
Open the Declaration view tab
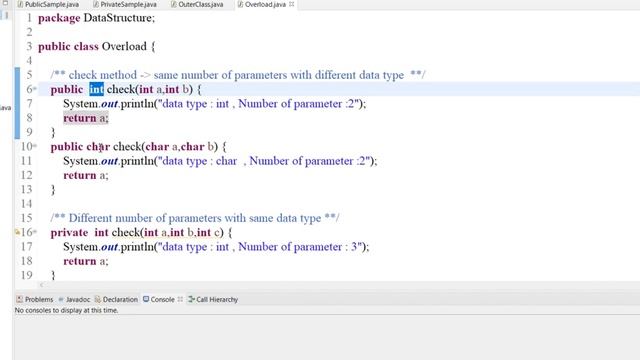coord(116,299)
